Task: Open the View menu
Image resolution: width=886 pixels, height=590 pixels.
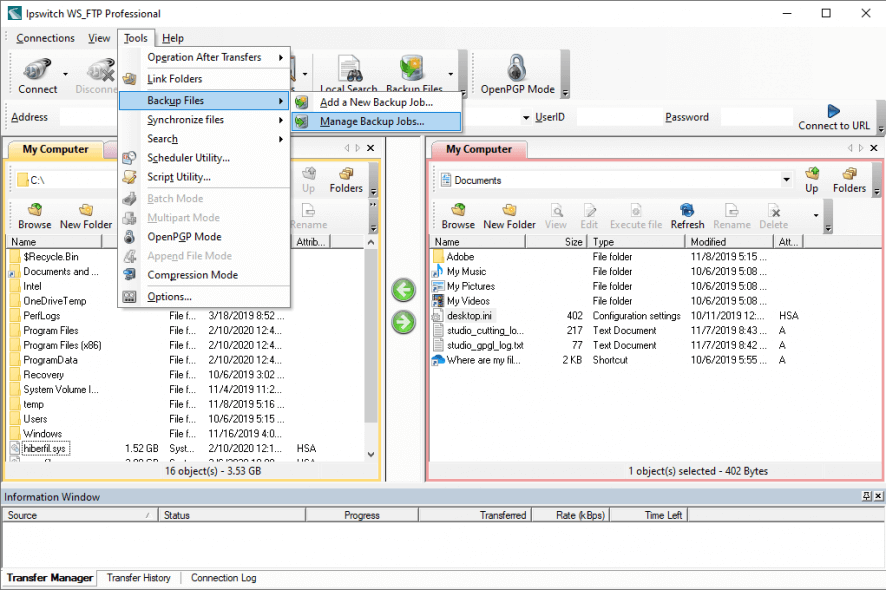Action: click(99, 38)
